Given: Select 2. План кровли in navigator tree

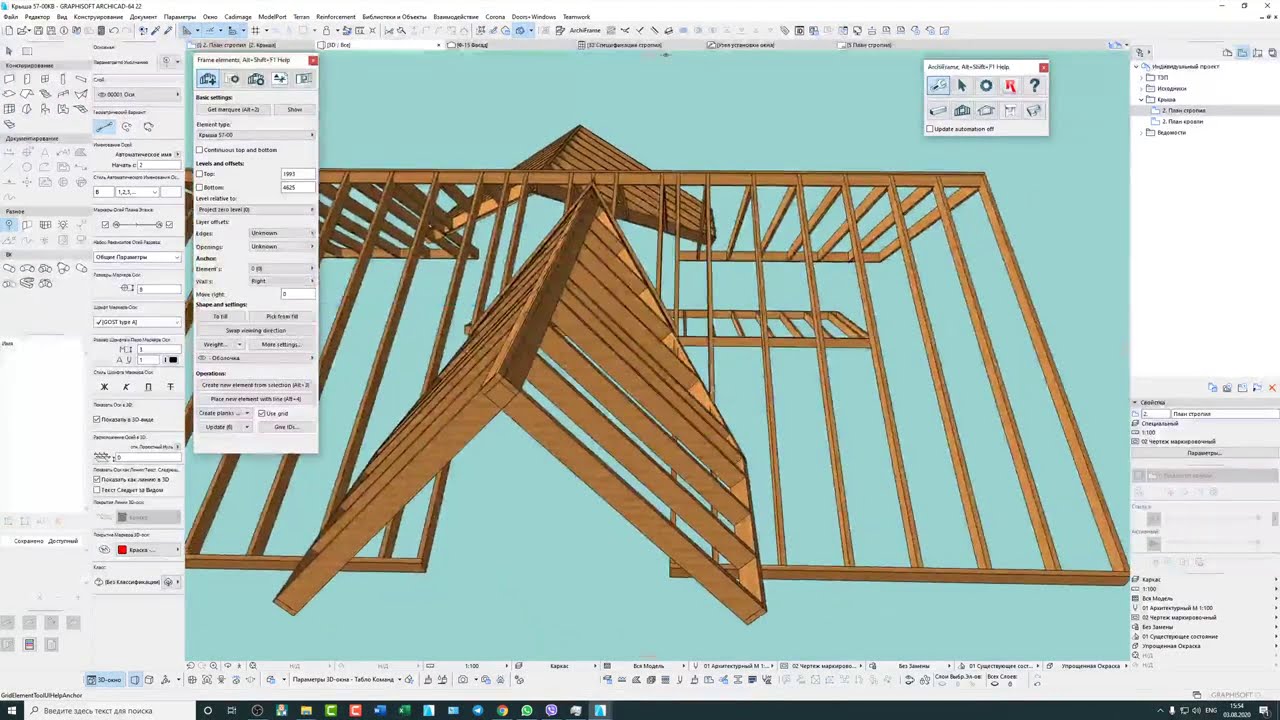Looking at the screenshot, I should 1182,121.
